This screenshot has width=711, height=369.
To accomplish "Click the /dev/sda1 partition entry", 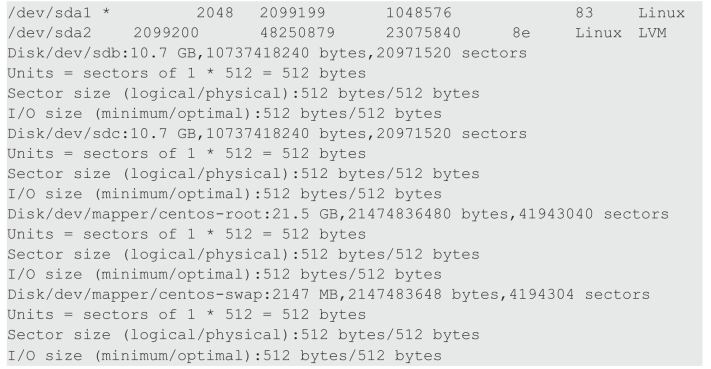I will pyautogui.click(x=346, y=13).
